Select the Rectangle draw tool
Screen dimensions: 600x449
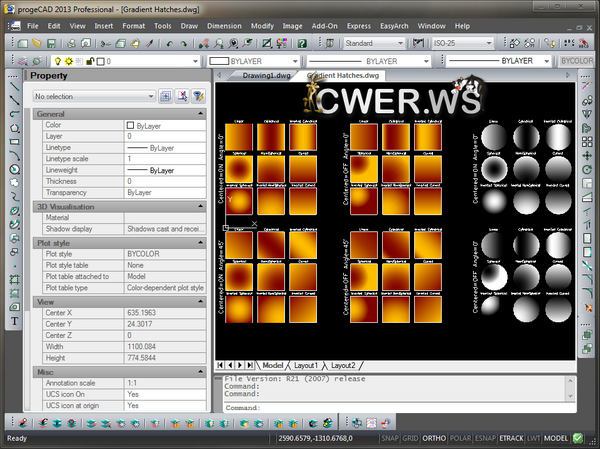pos(15,142)
